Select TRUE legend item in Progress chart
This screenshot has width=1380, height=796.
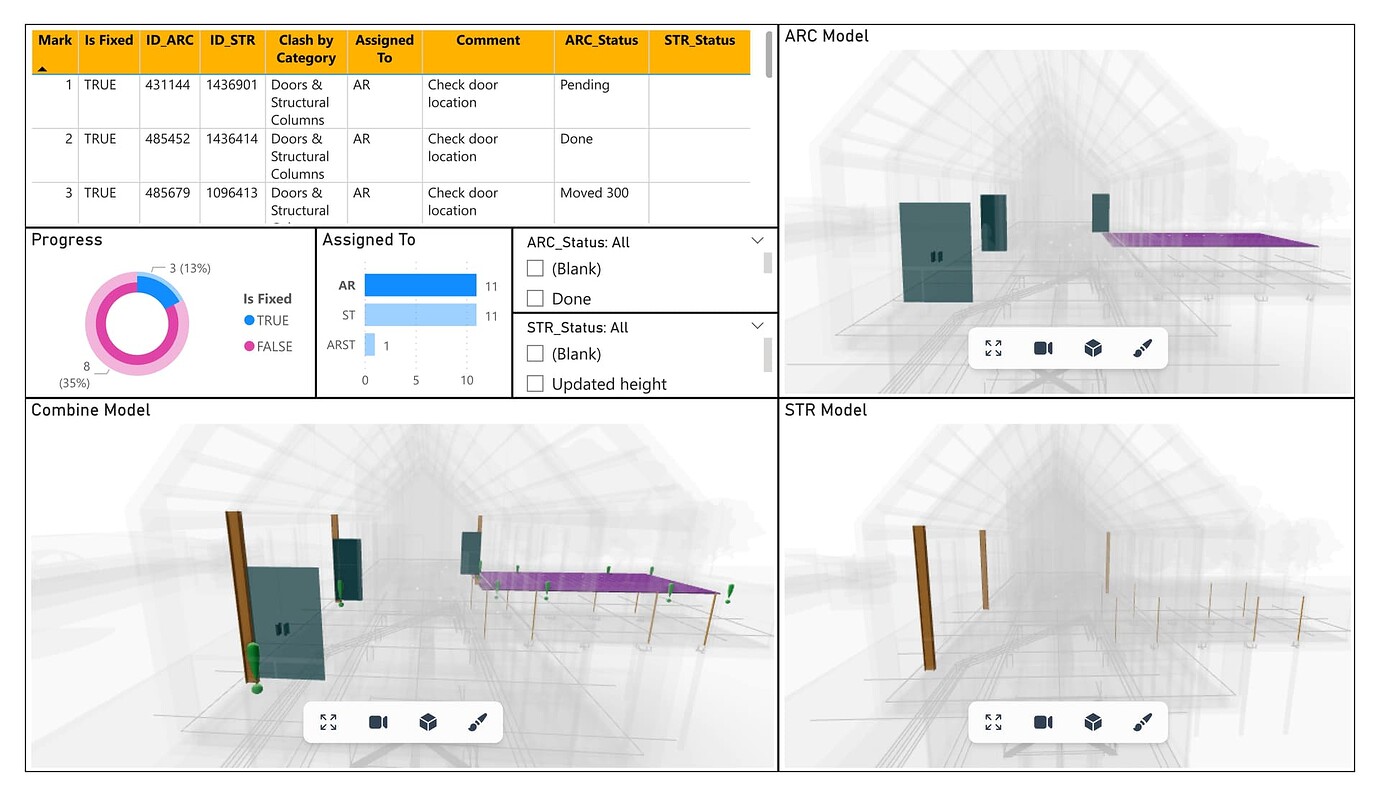coord(266,320)
